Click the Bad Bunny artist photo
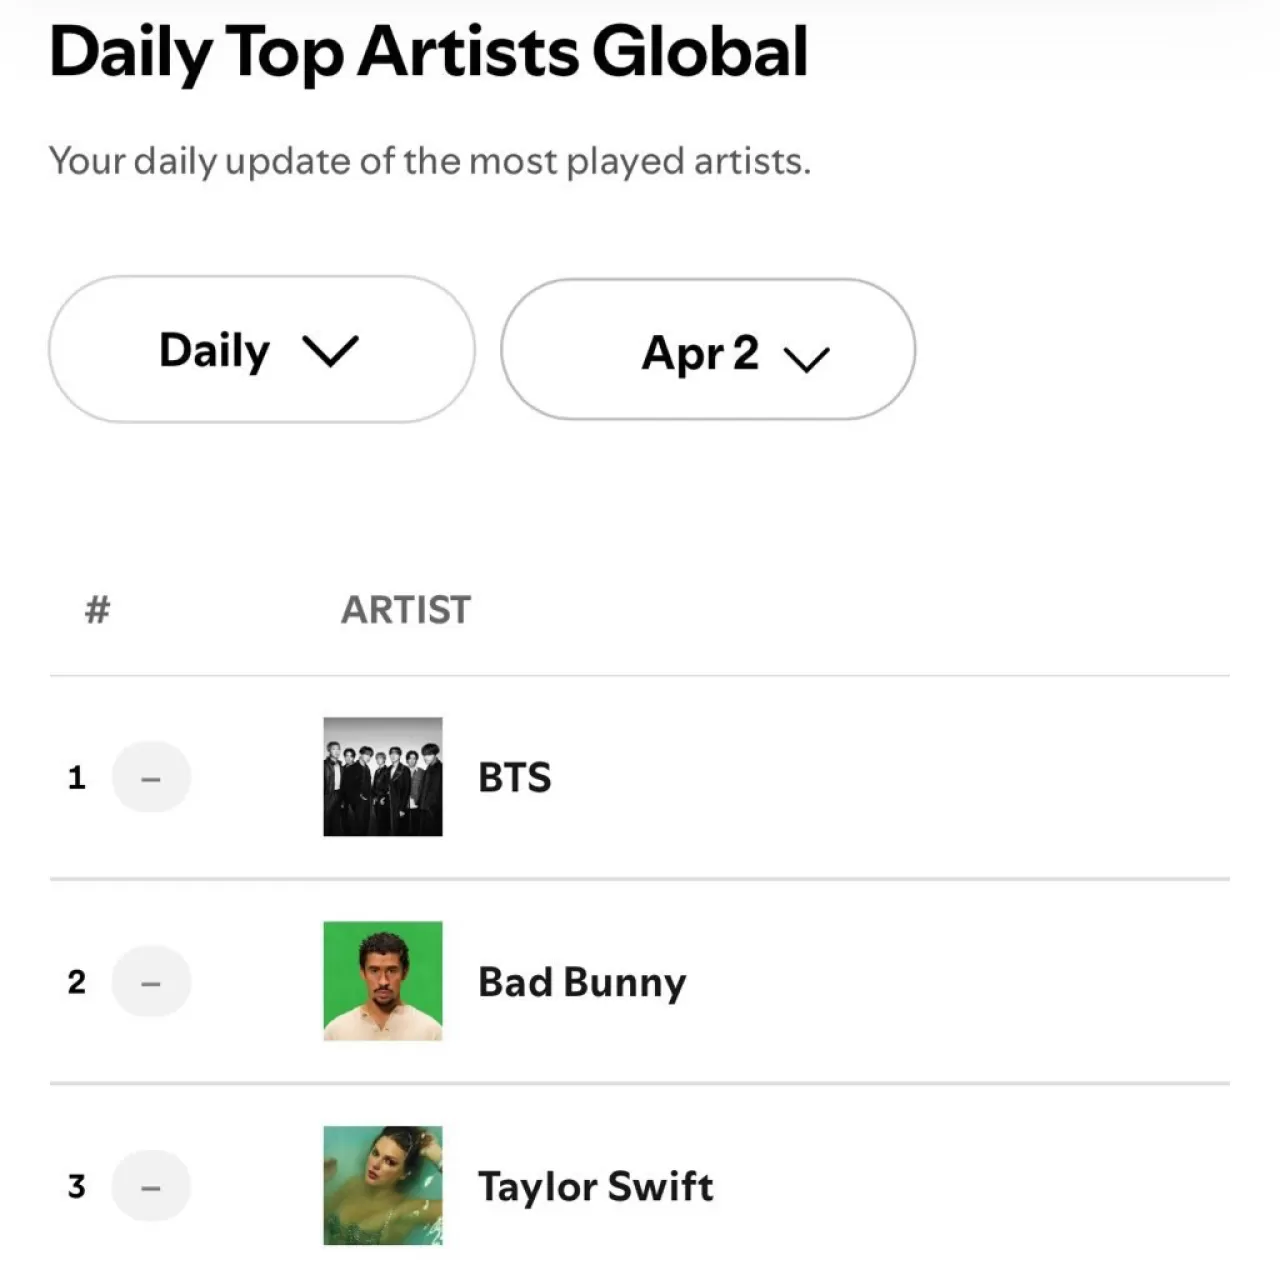The width and height of the screenshot is (1280, 1280). 384,981
